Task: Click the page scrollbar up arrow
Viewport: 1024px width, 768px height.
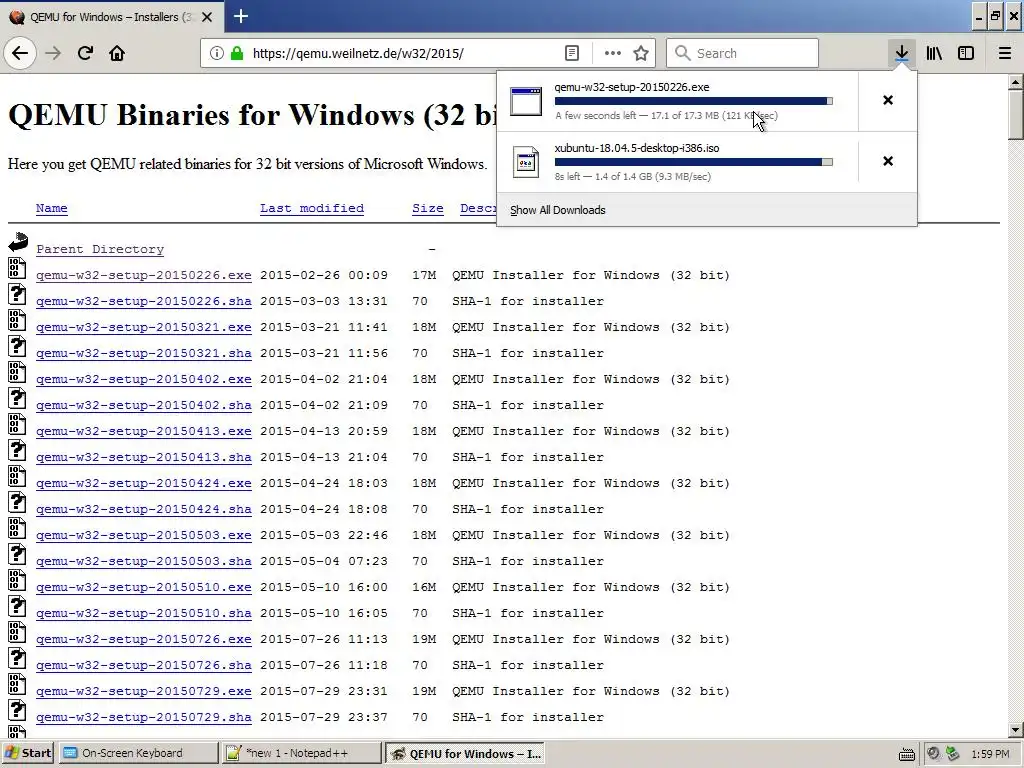Action: pyautogui.click(x=1016, y=82)
